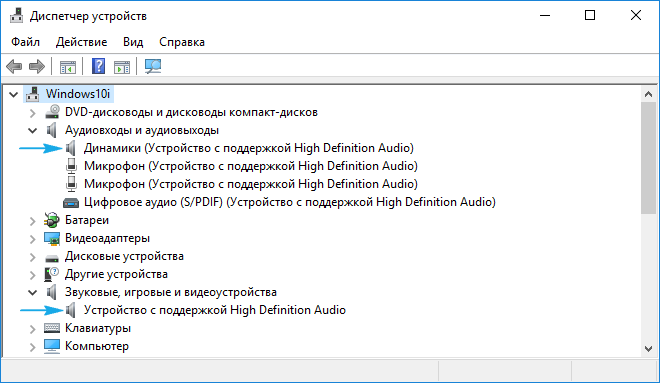
Task: Select Устройство с поддержкой High Definition Audio
Action: pyautogui.click(x=215, y=310)
